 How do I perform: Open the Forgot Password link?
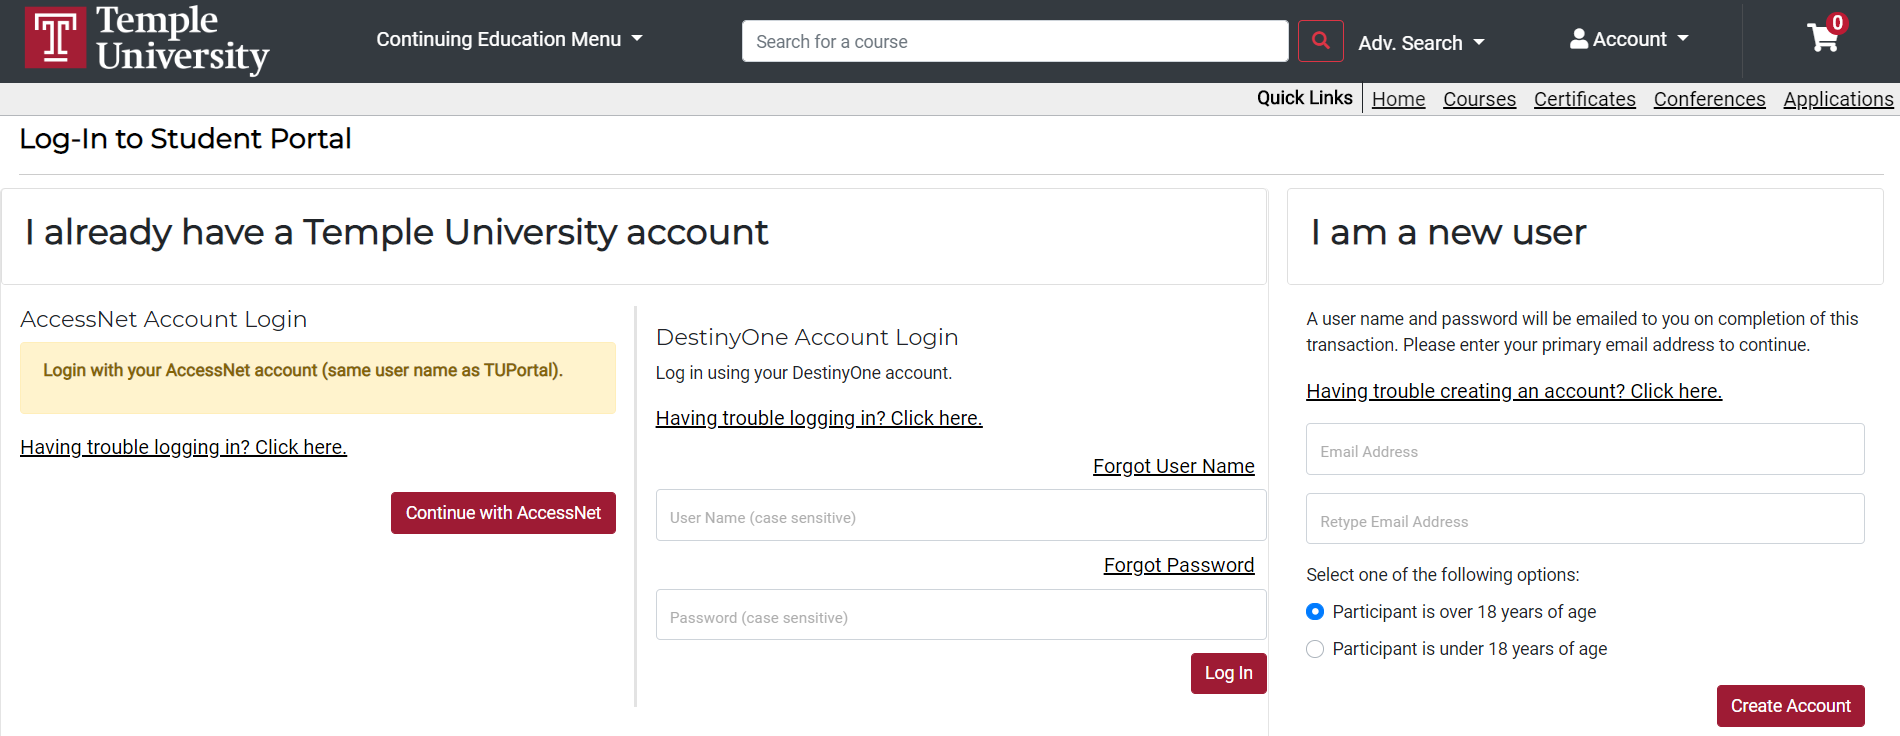pos(1178,565)
